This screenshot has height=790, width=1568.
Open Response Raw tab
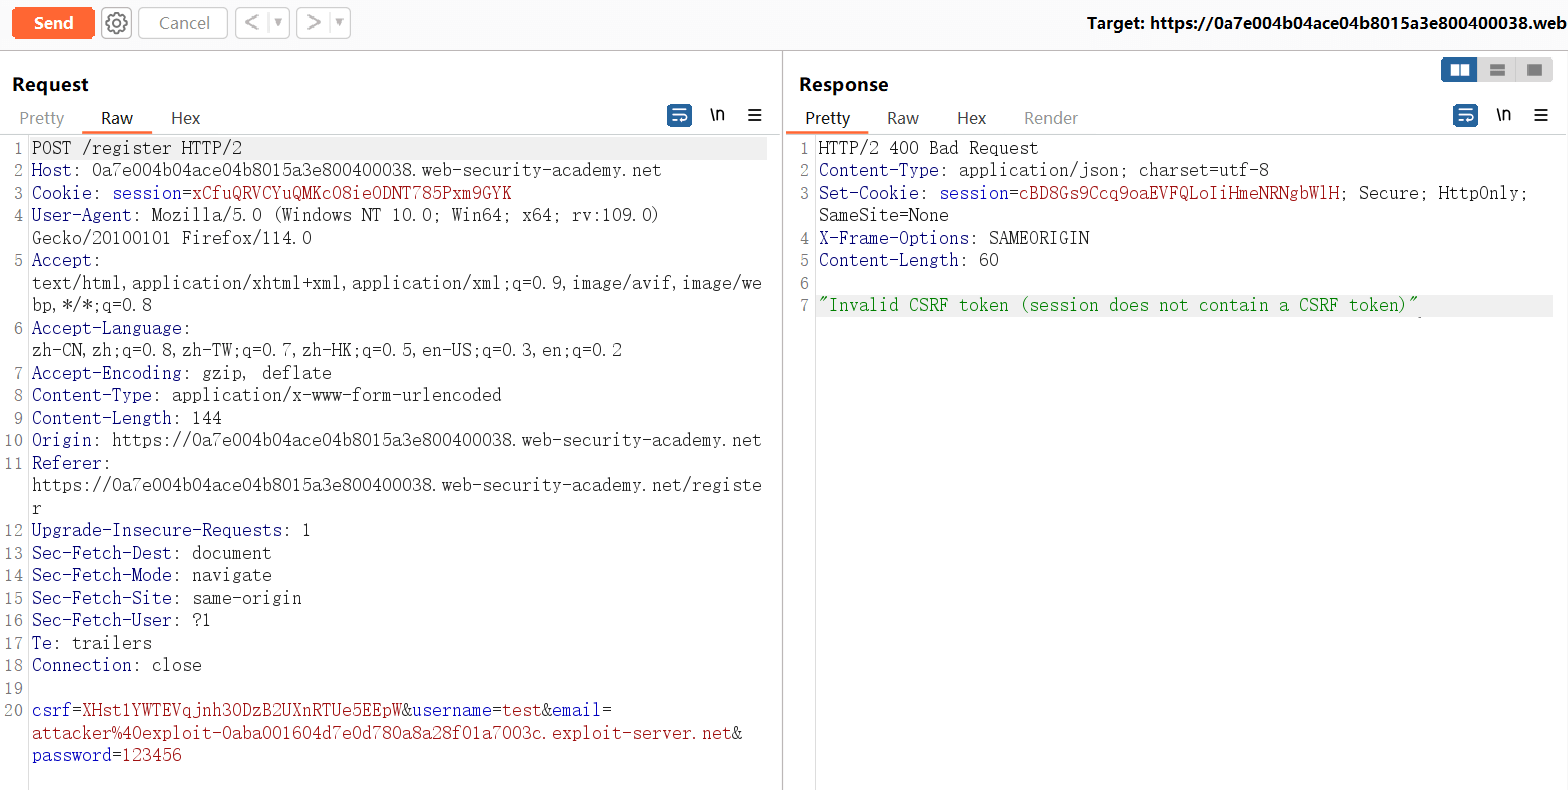click(x=902, y=118)
